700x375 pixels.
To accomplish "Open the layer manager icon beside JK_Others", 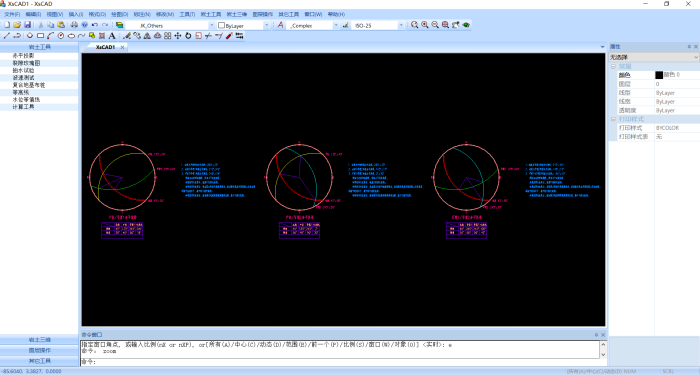I will click(x=119, y=25).
